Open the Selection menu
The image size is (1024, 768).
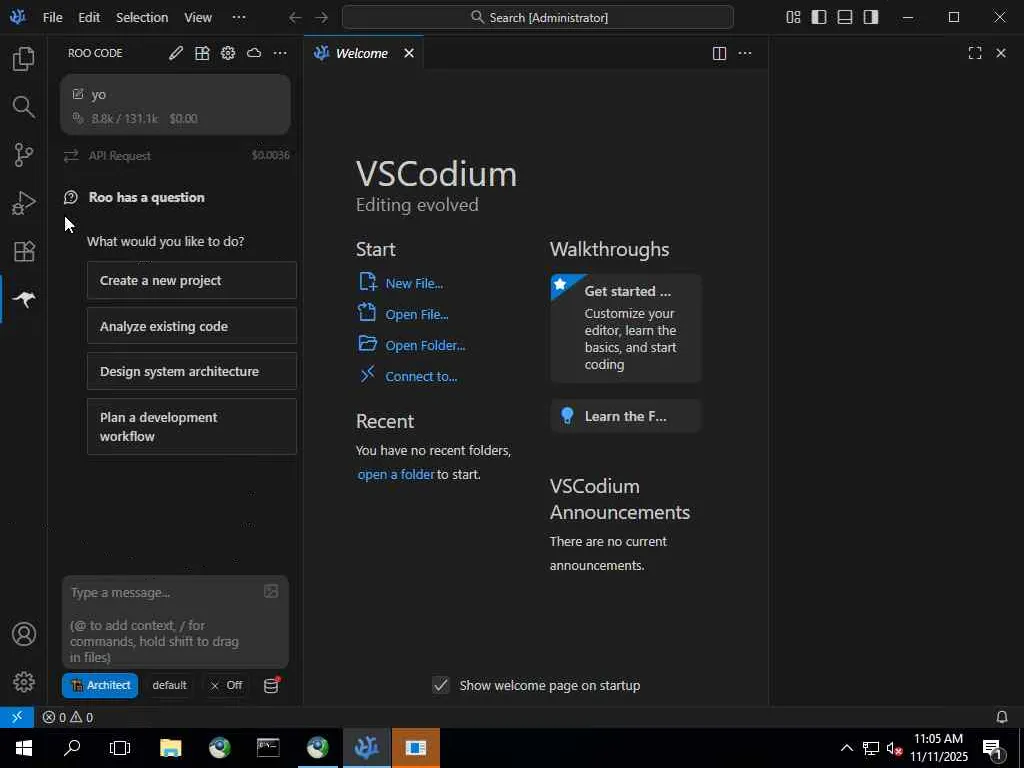[x=142, y=18]
